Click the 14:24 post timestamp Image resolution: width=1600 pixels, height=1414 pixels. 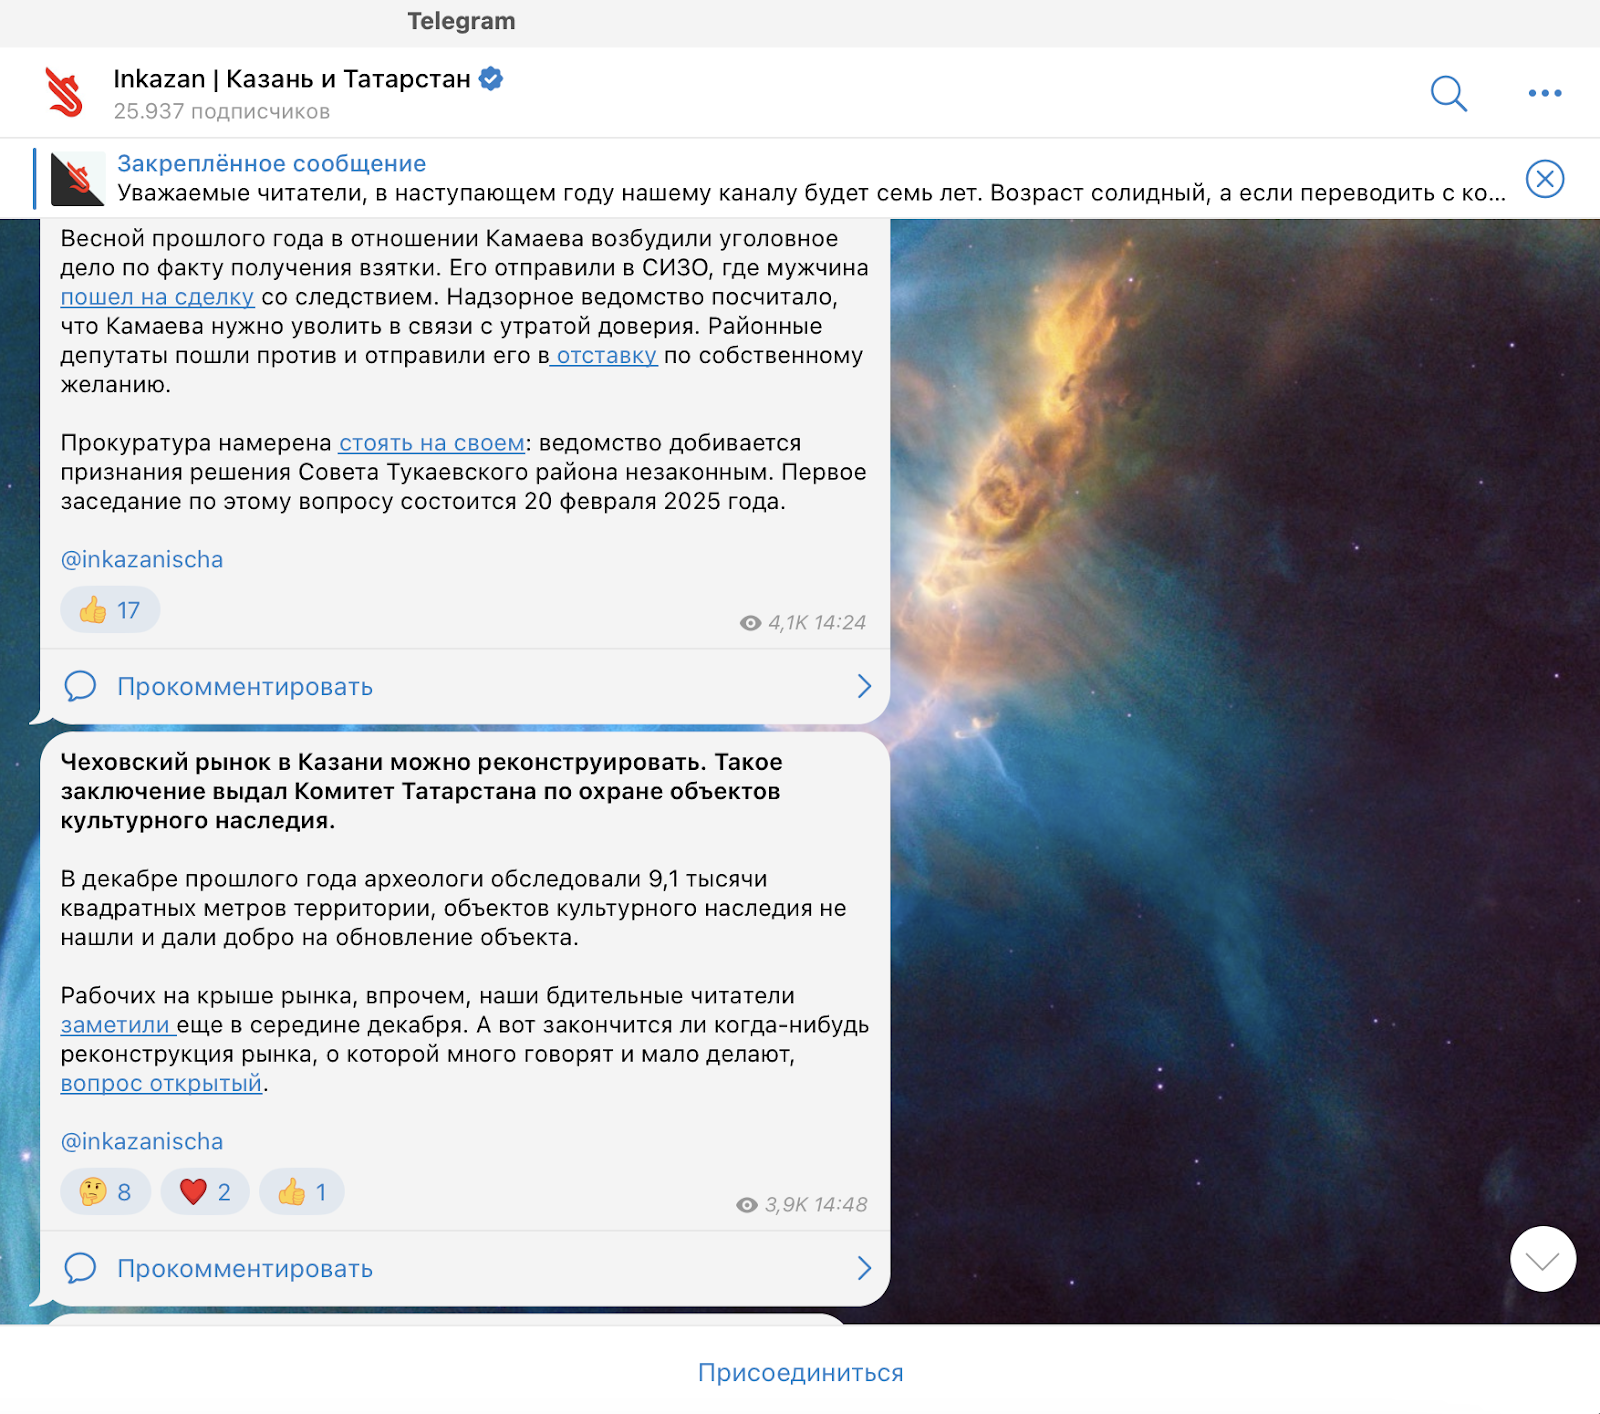(840, 623)
